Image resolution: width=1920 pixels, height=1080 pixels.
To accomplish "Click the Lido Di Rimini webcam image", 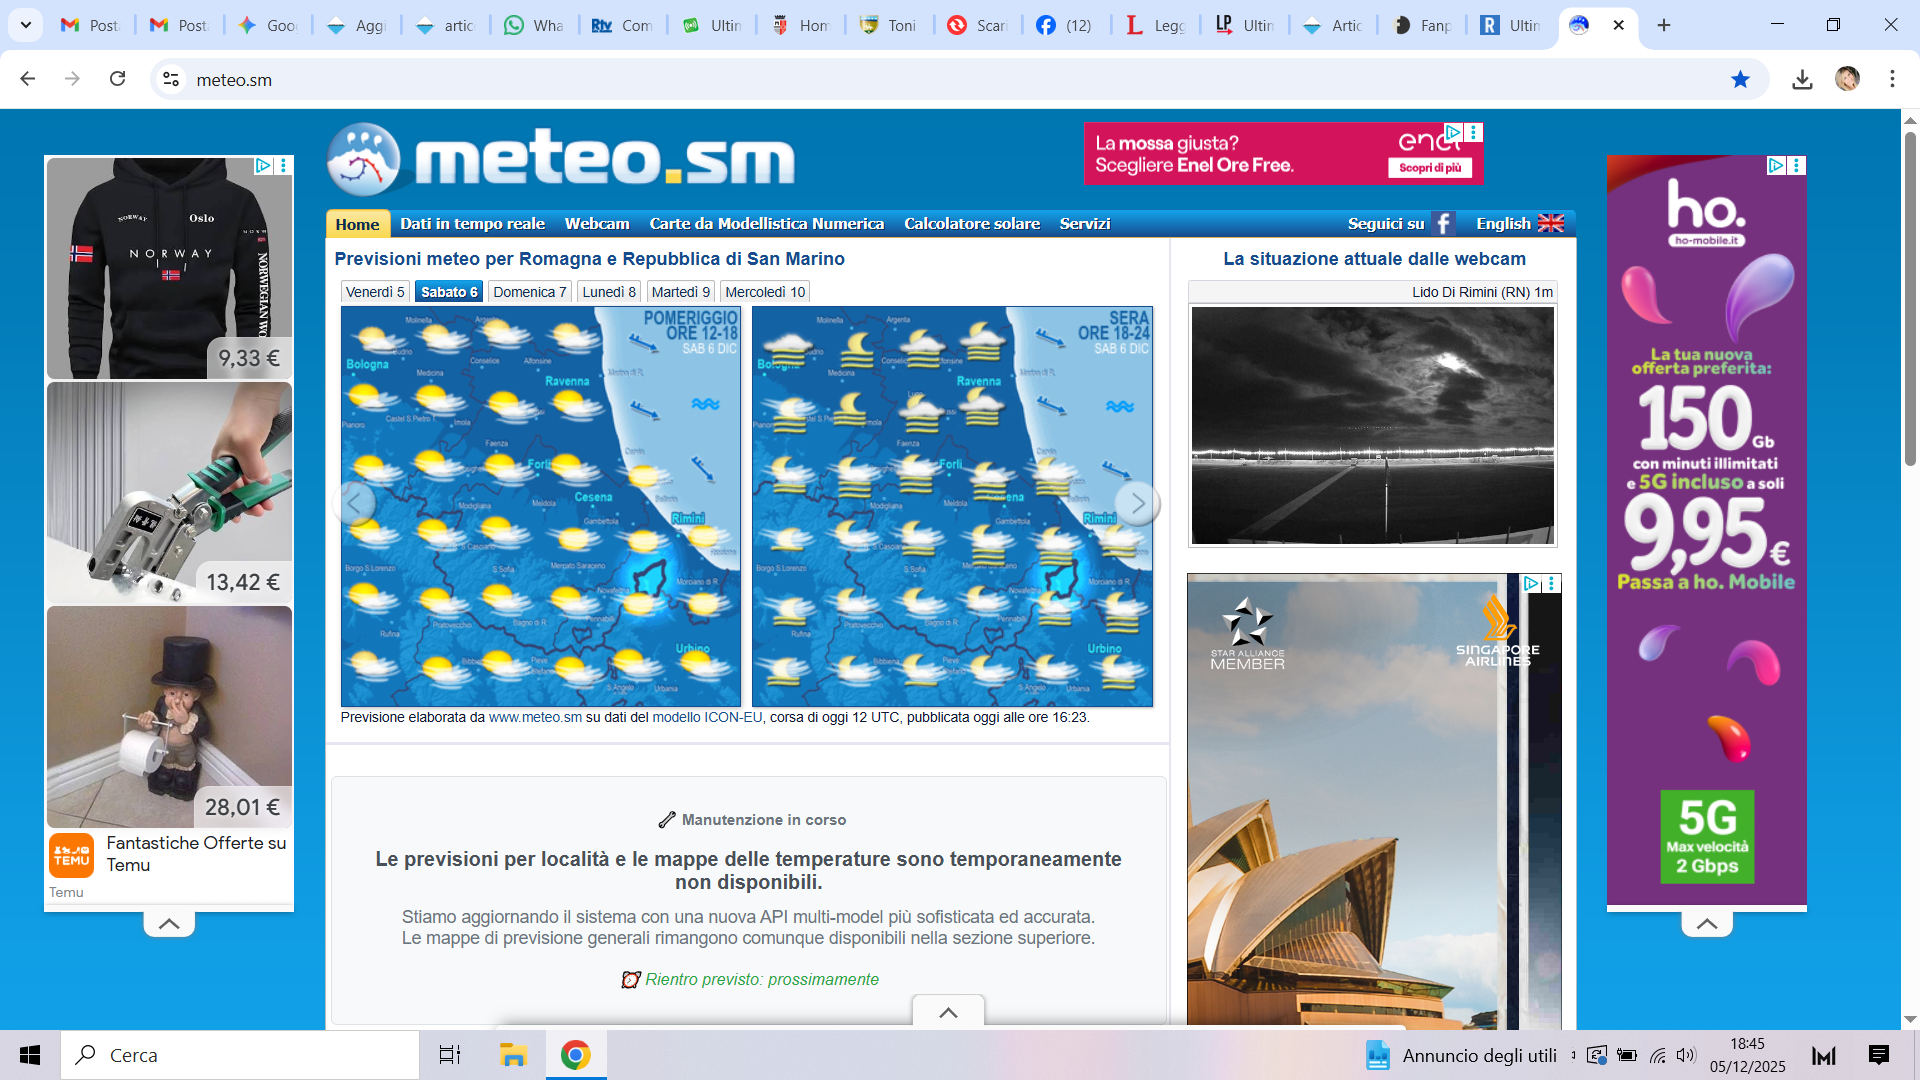I will point(1372,426).
